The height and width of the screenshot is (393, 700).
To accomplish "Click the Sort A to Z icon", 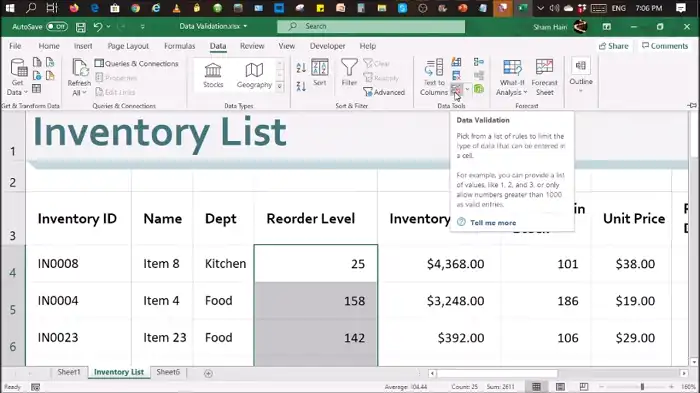I will pyautogui.click(x=301, y=68).
